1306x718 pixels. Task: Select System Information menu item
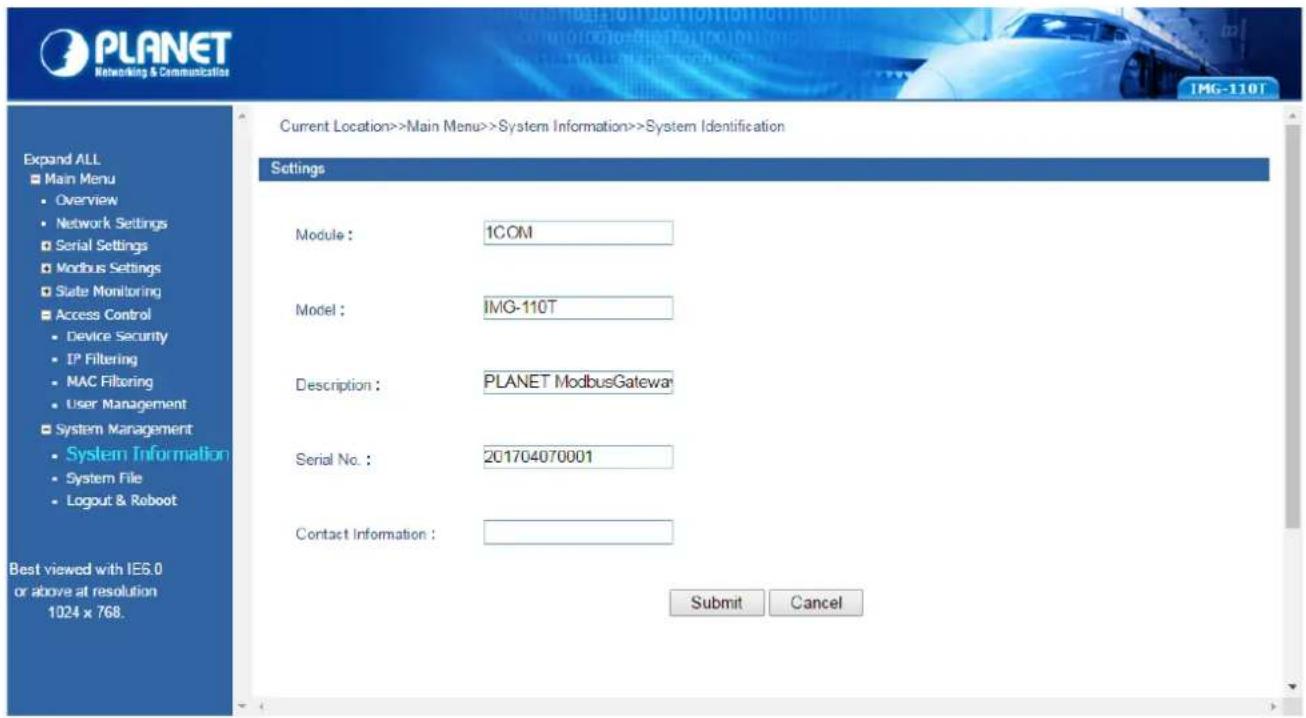point(147,454)
